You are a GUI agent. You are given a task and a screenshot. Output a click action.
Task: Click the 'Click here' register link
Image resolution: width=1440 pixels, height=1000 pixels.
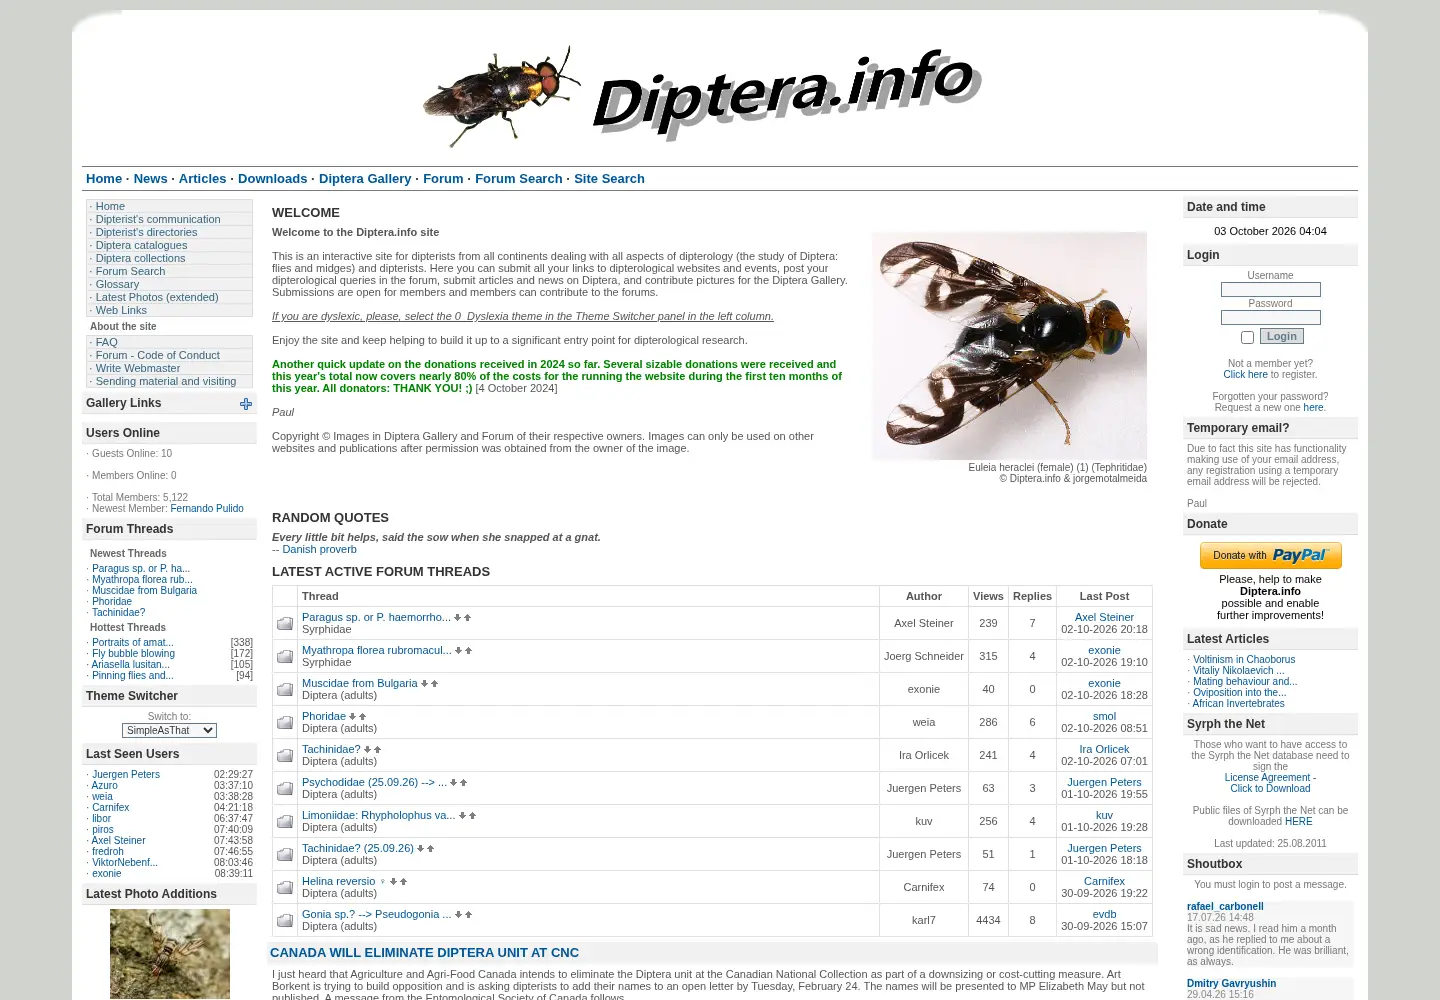tap(1245, 375)
